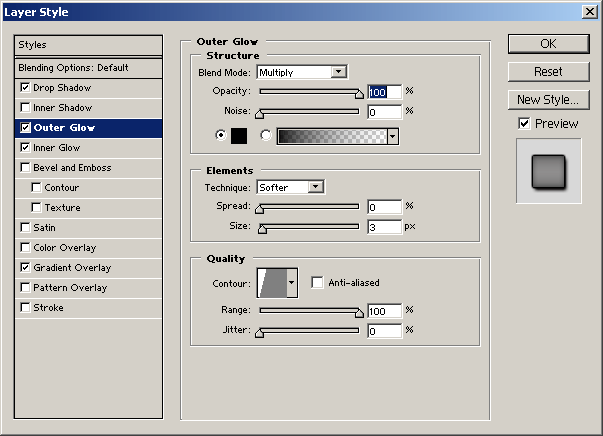Toggle the Inner Glow checkbox
This screenshot has height=436, width=603.
25,147
